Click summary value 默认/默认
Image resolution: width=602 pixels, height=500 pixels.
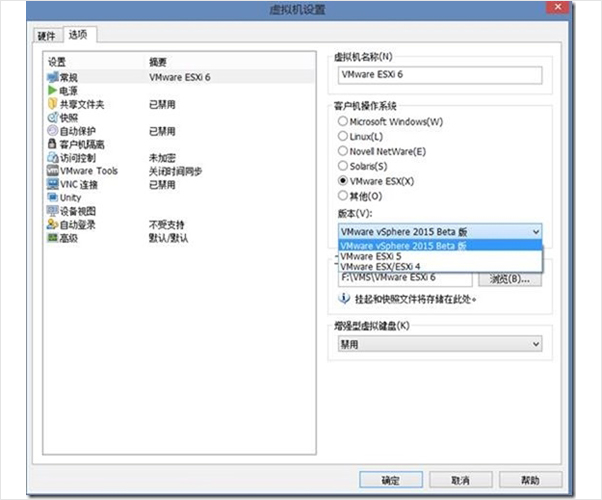[x=169, y=238]
